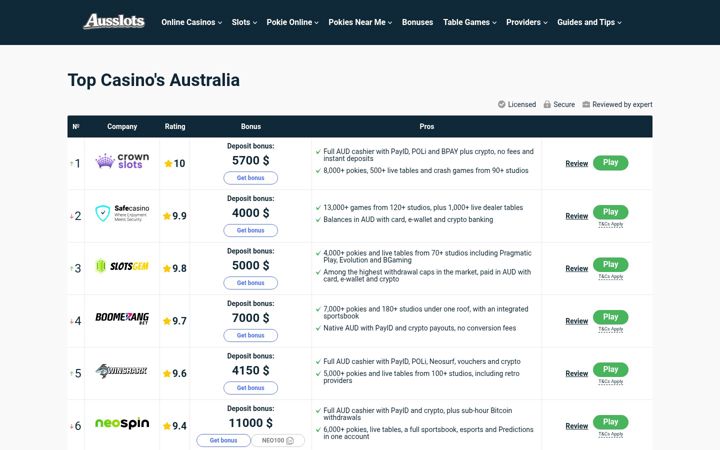
Task: Click the star icon beside rating 9.9
Action: [167, 216]
